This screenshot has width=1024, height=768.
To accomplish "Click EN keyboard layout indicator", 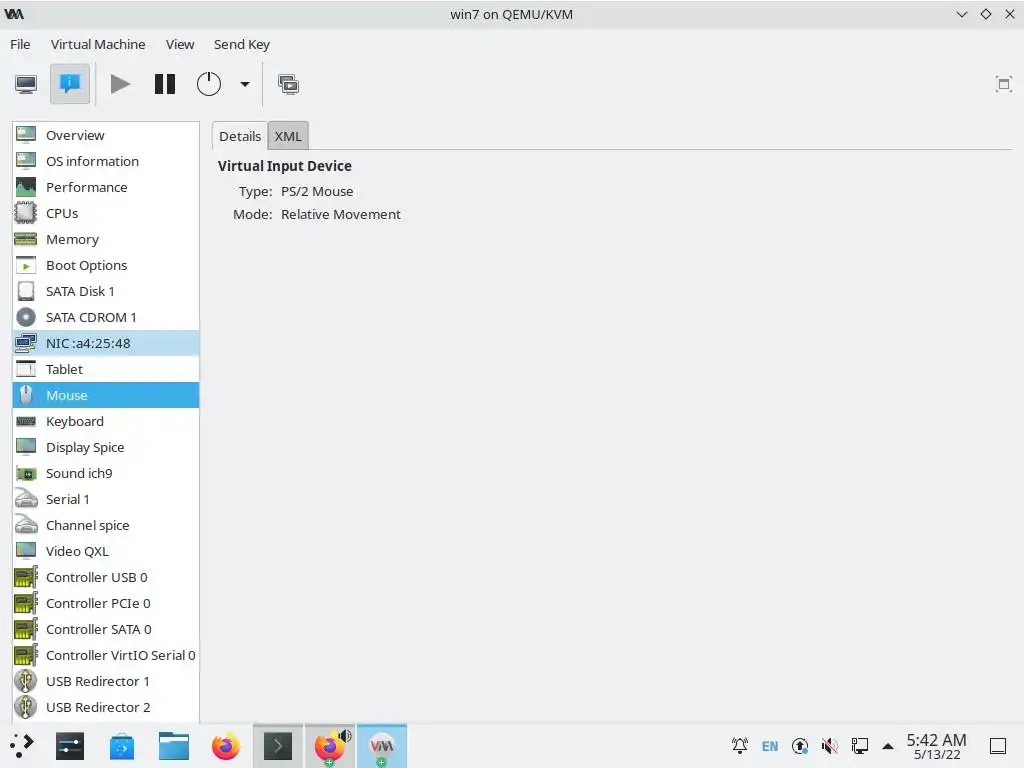I will click(770, 746).
